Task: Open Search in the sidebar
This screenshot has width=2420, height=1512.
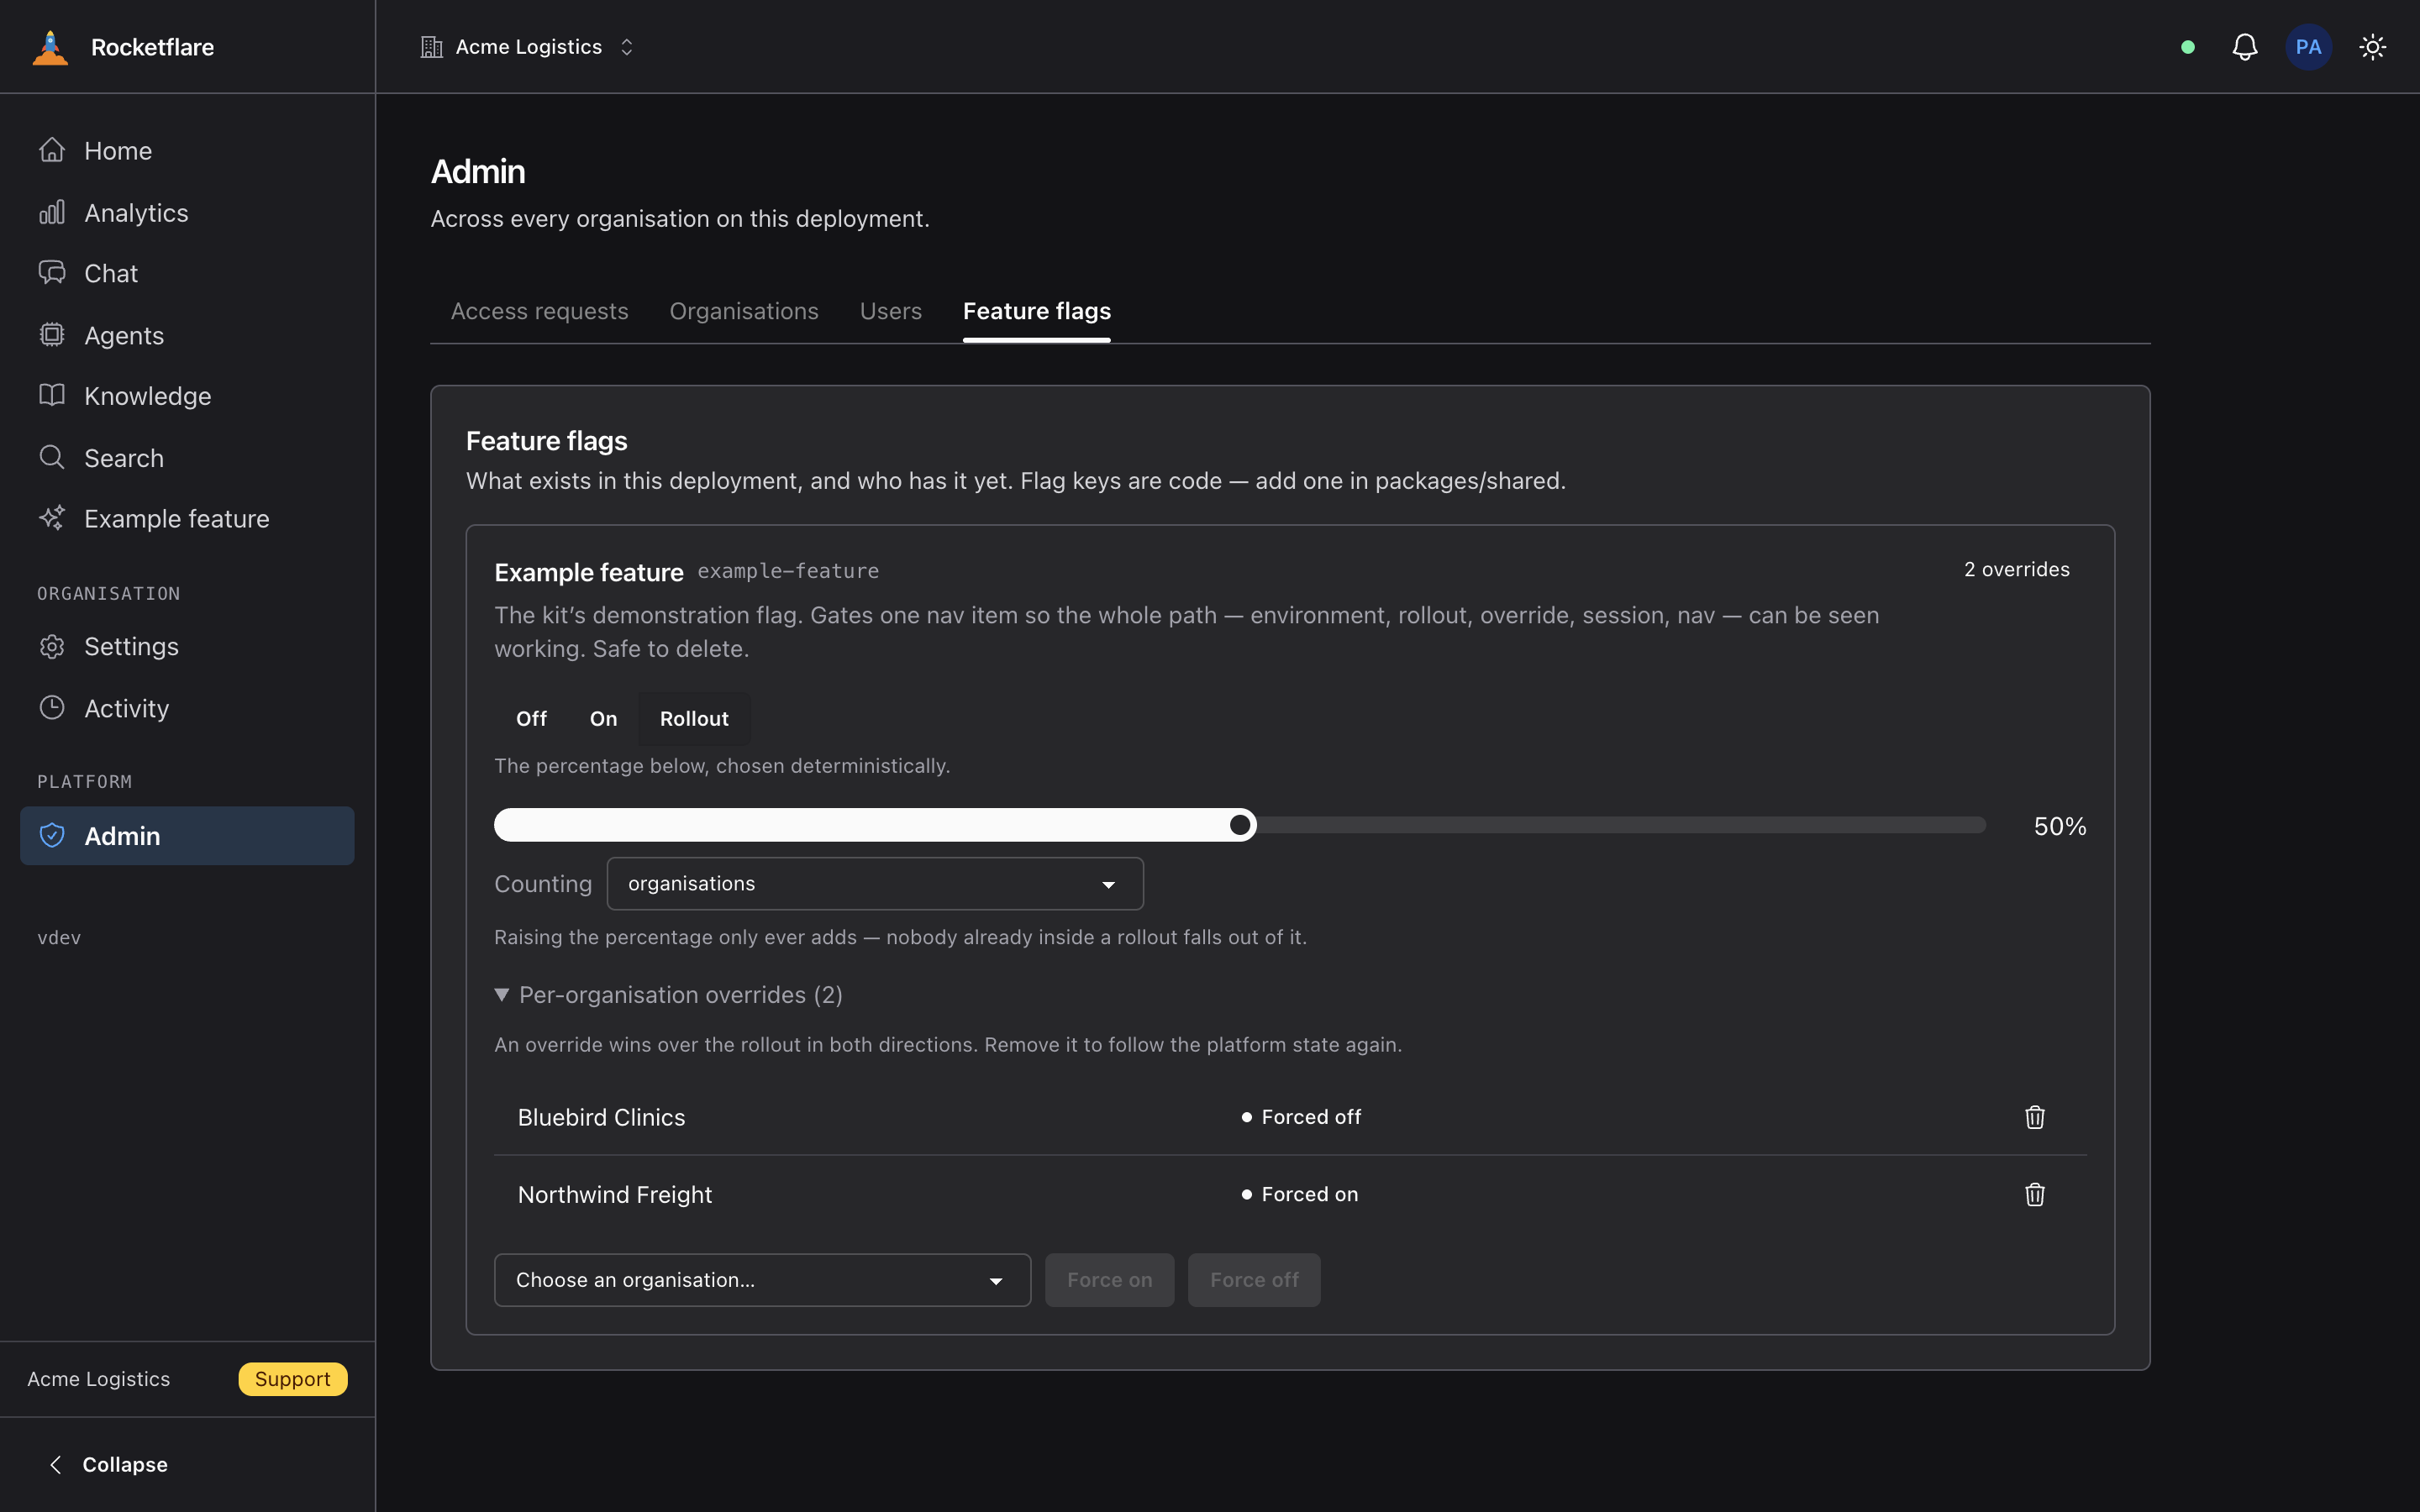Action: click(187, 458)
